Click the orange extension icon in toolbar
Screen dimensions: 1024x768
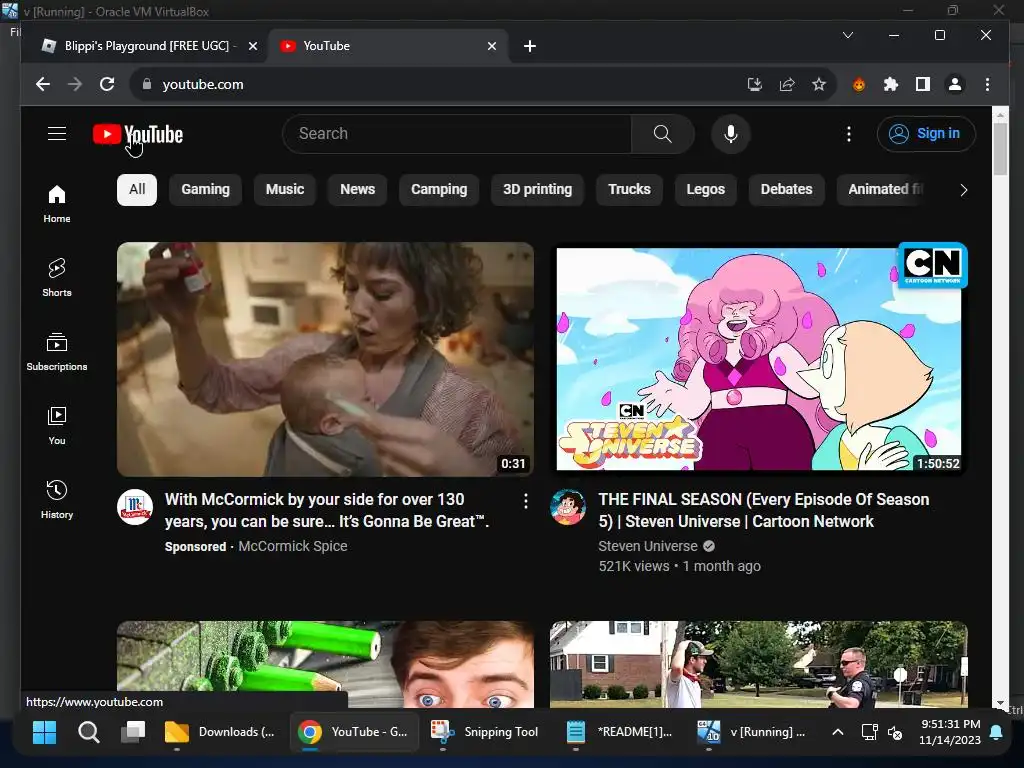pyautogui.click(x=859, y=84)
